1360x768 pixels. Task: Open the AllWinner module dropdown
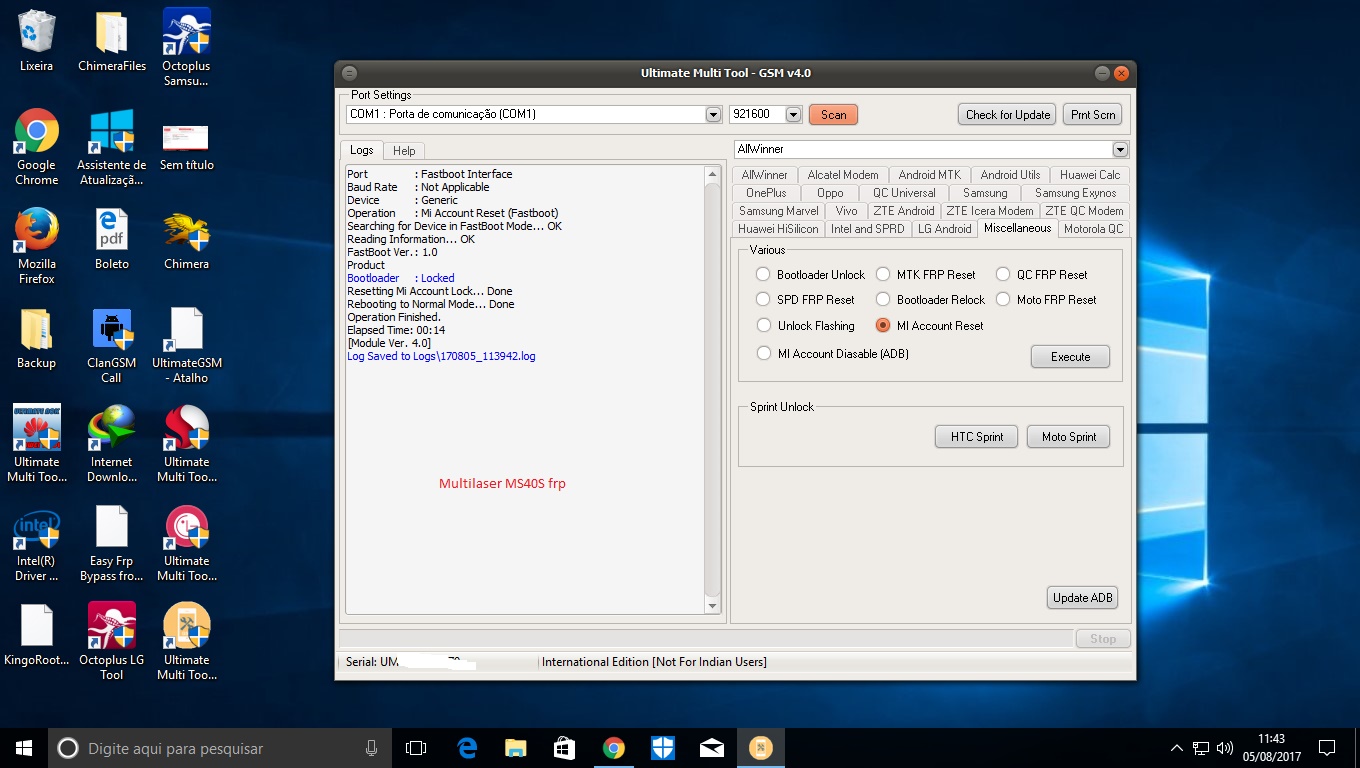(1120, 149)
